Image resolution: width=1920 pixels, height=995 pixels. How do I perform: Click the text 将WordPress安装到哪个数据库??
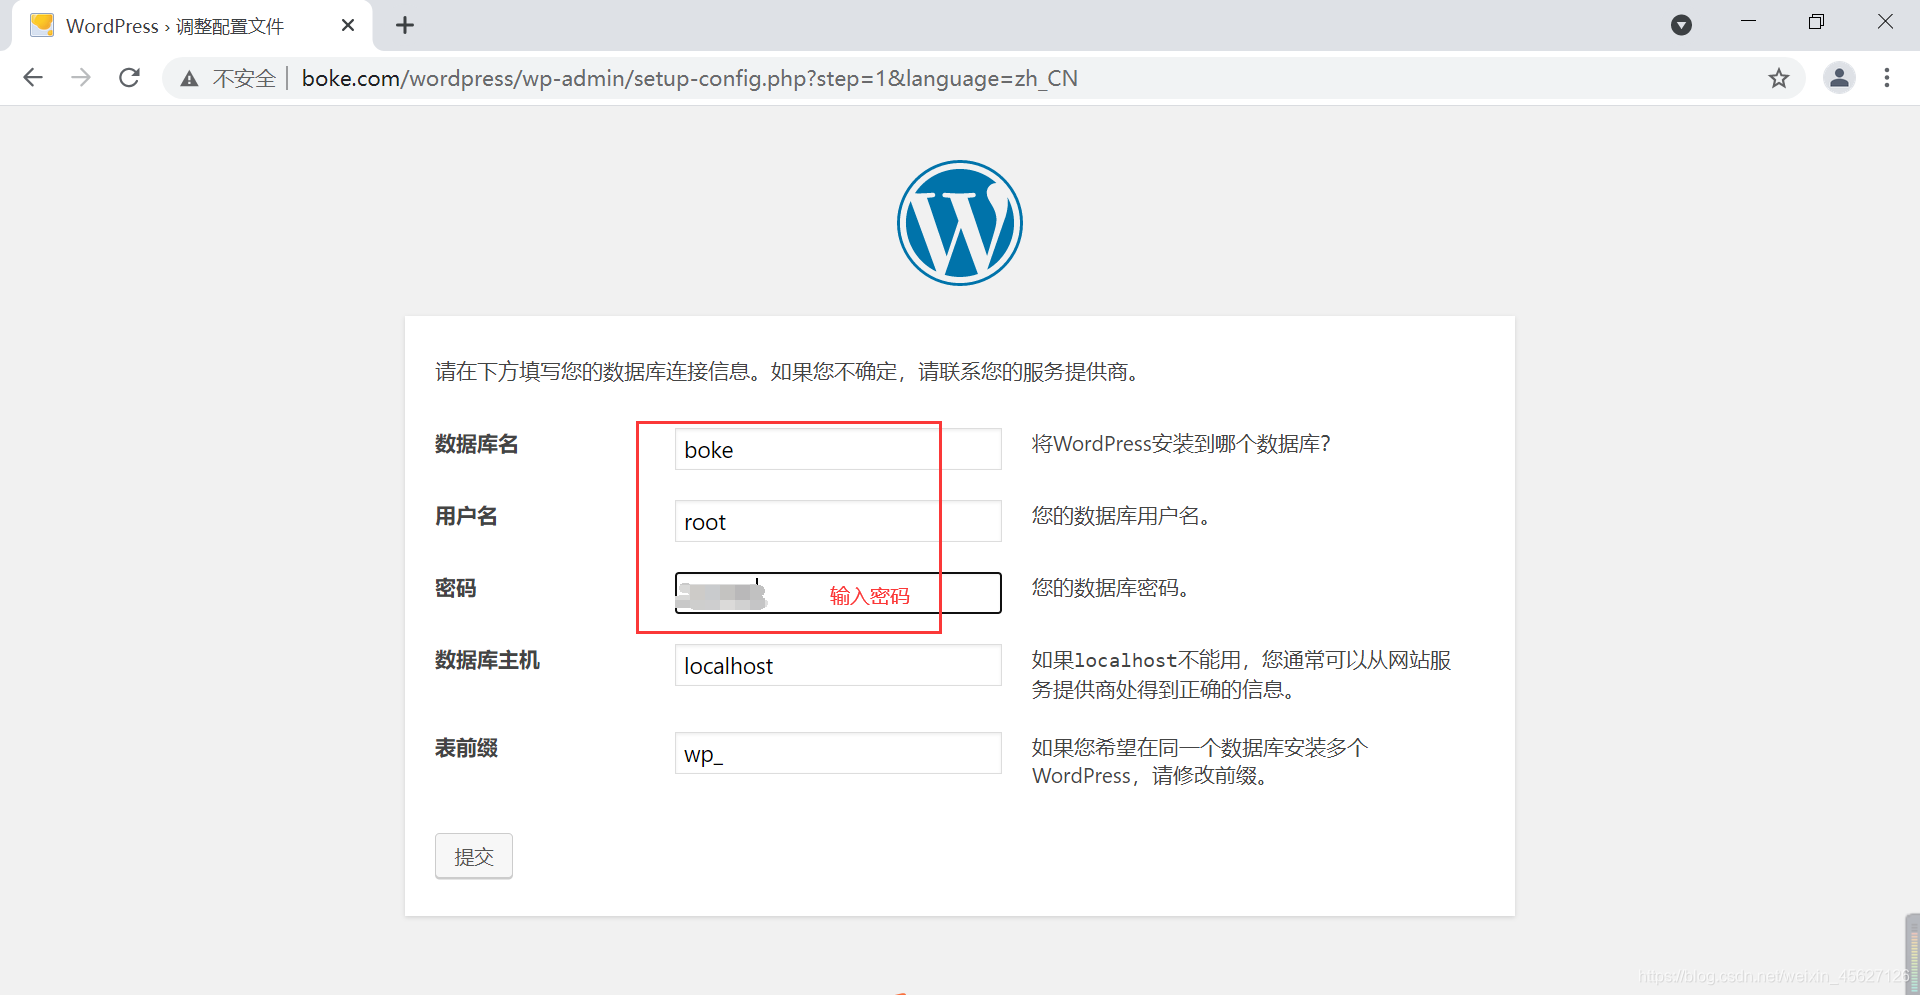coord(1181,444)
